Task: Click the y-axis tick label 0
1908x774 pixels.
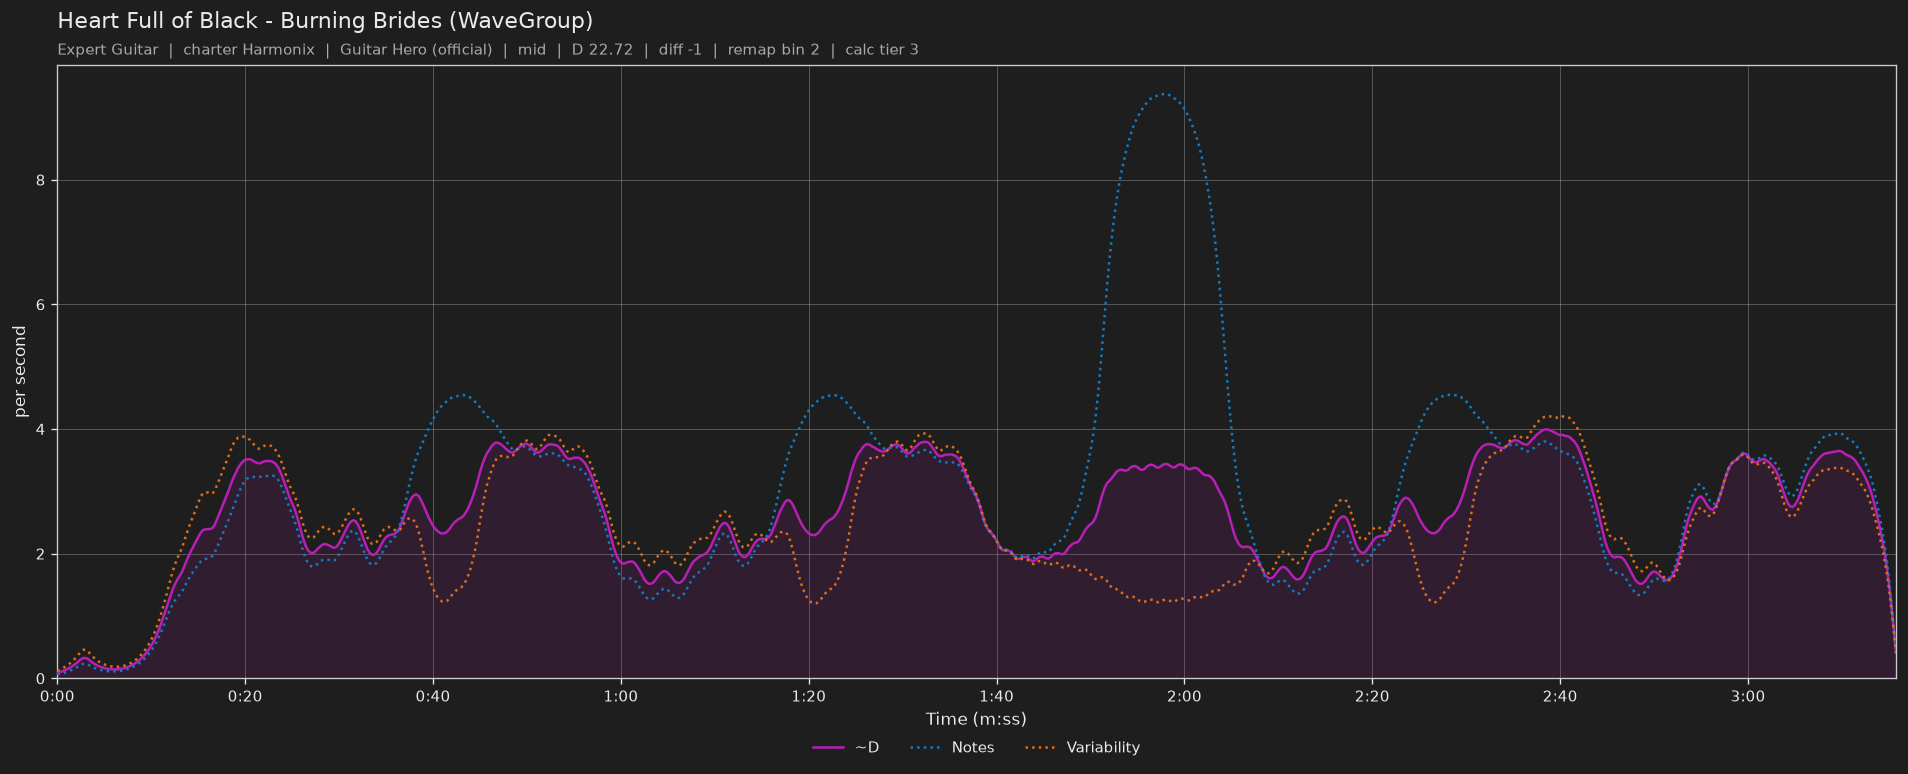Action: pyautogui.click(x=43, y=679)
